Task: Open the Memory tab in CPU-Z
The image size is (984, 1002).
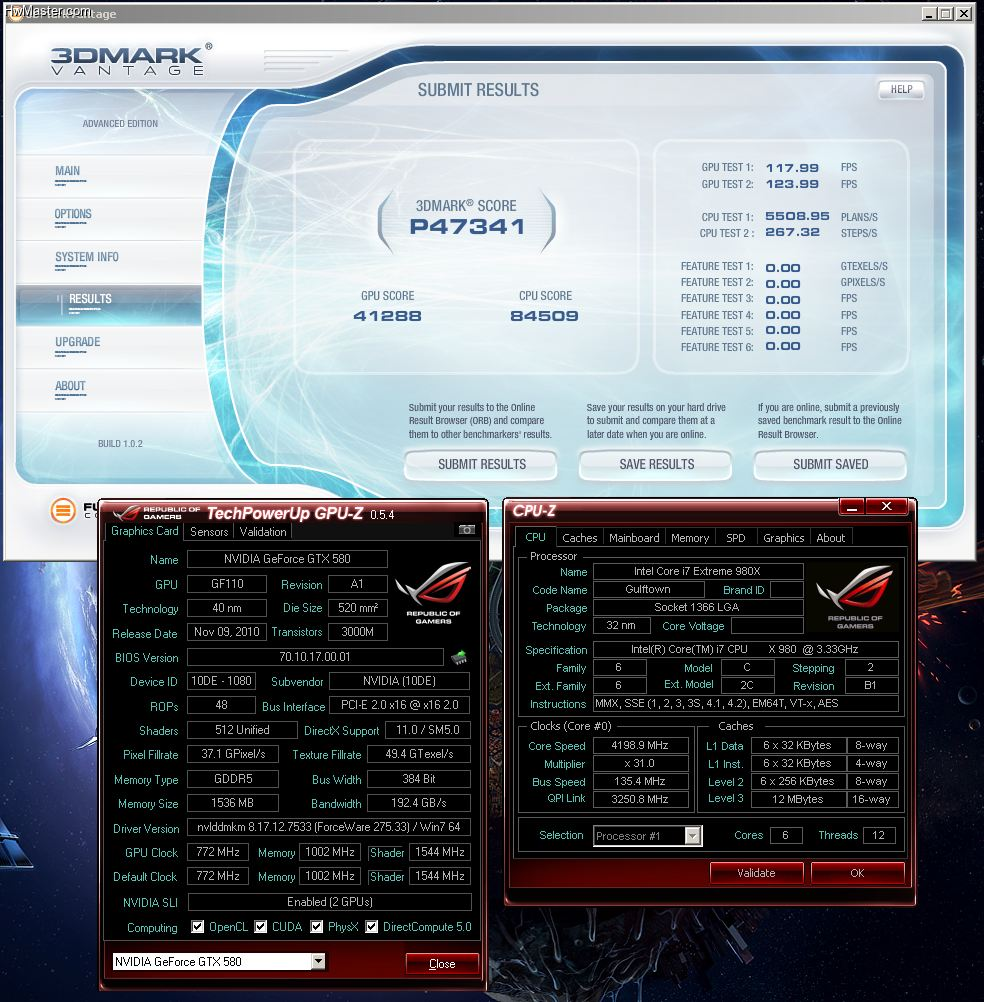Action: click(x=690, y=538)
